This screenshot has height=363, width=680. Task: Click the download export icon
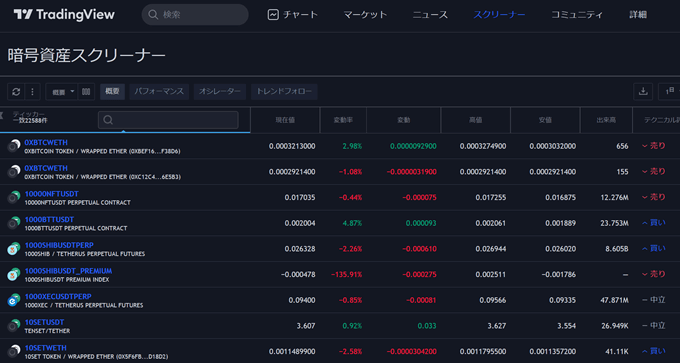(x=643, y=92)
